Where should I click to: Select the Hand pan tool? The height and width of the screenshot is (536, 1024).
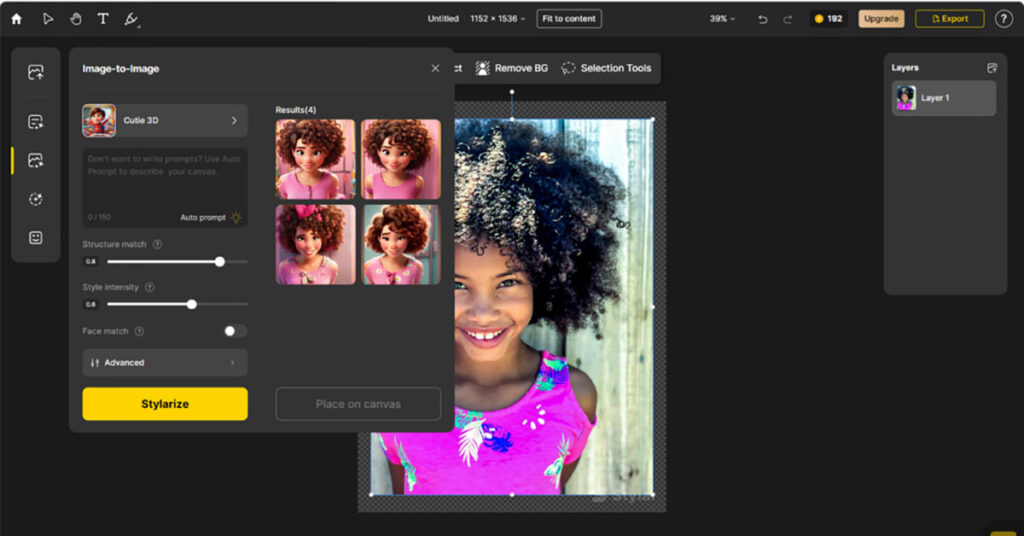[76, 19]
